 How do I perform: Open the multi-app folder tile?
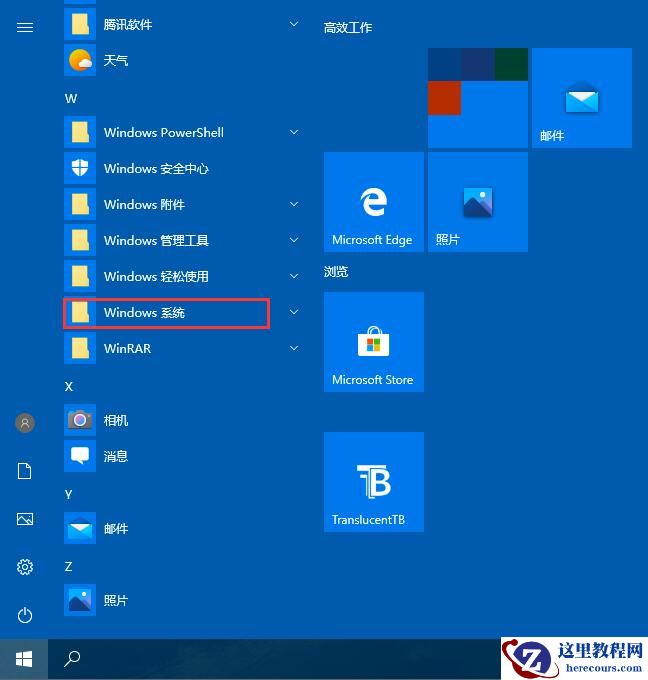[x=478, y=98]
